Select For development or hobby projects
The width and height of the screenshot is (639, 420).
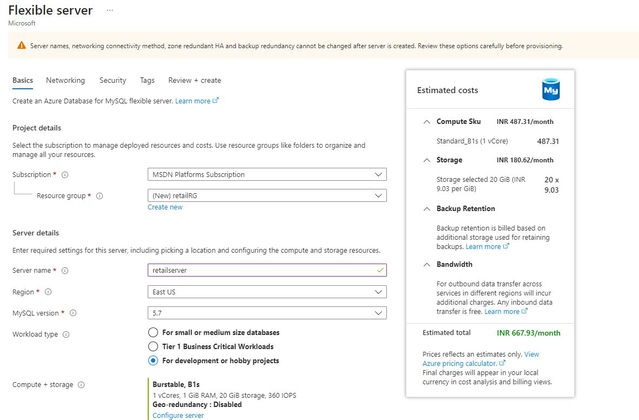click(x=152, y=360)
